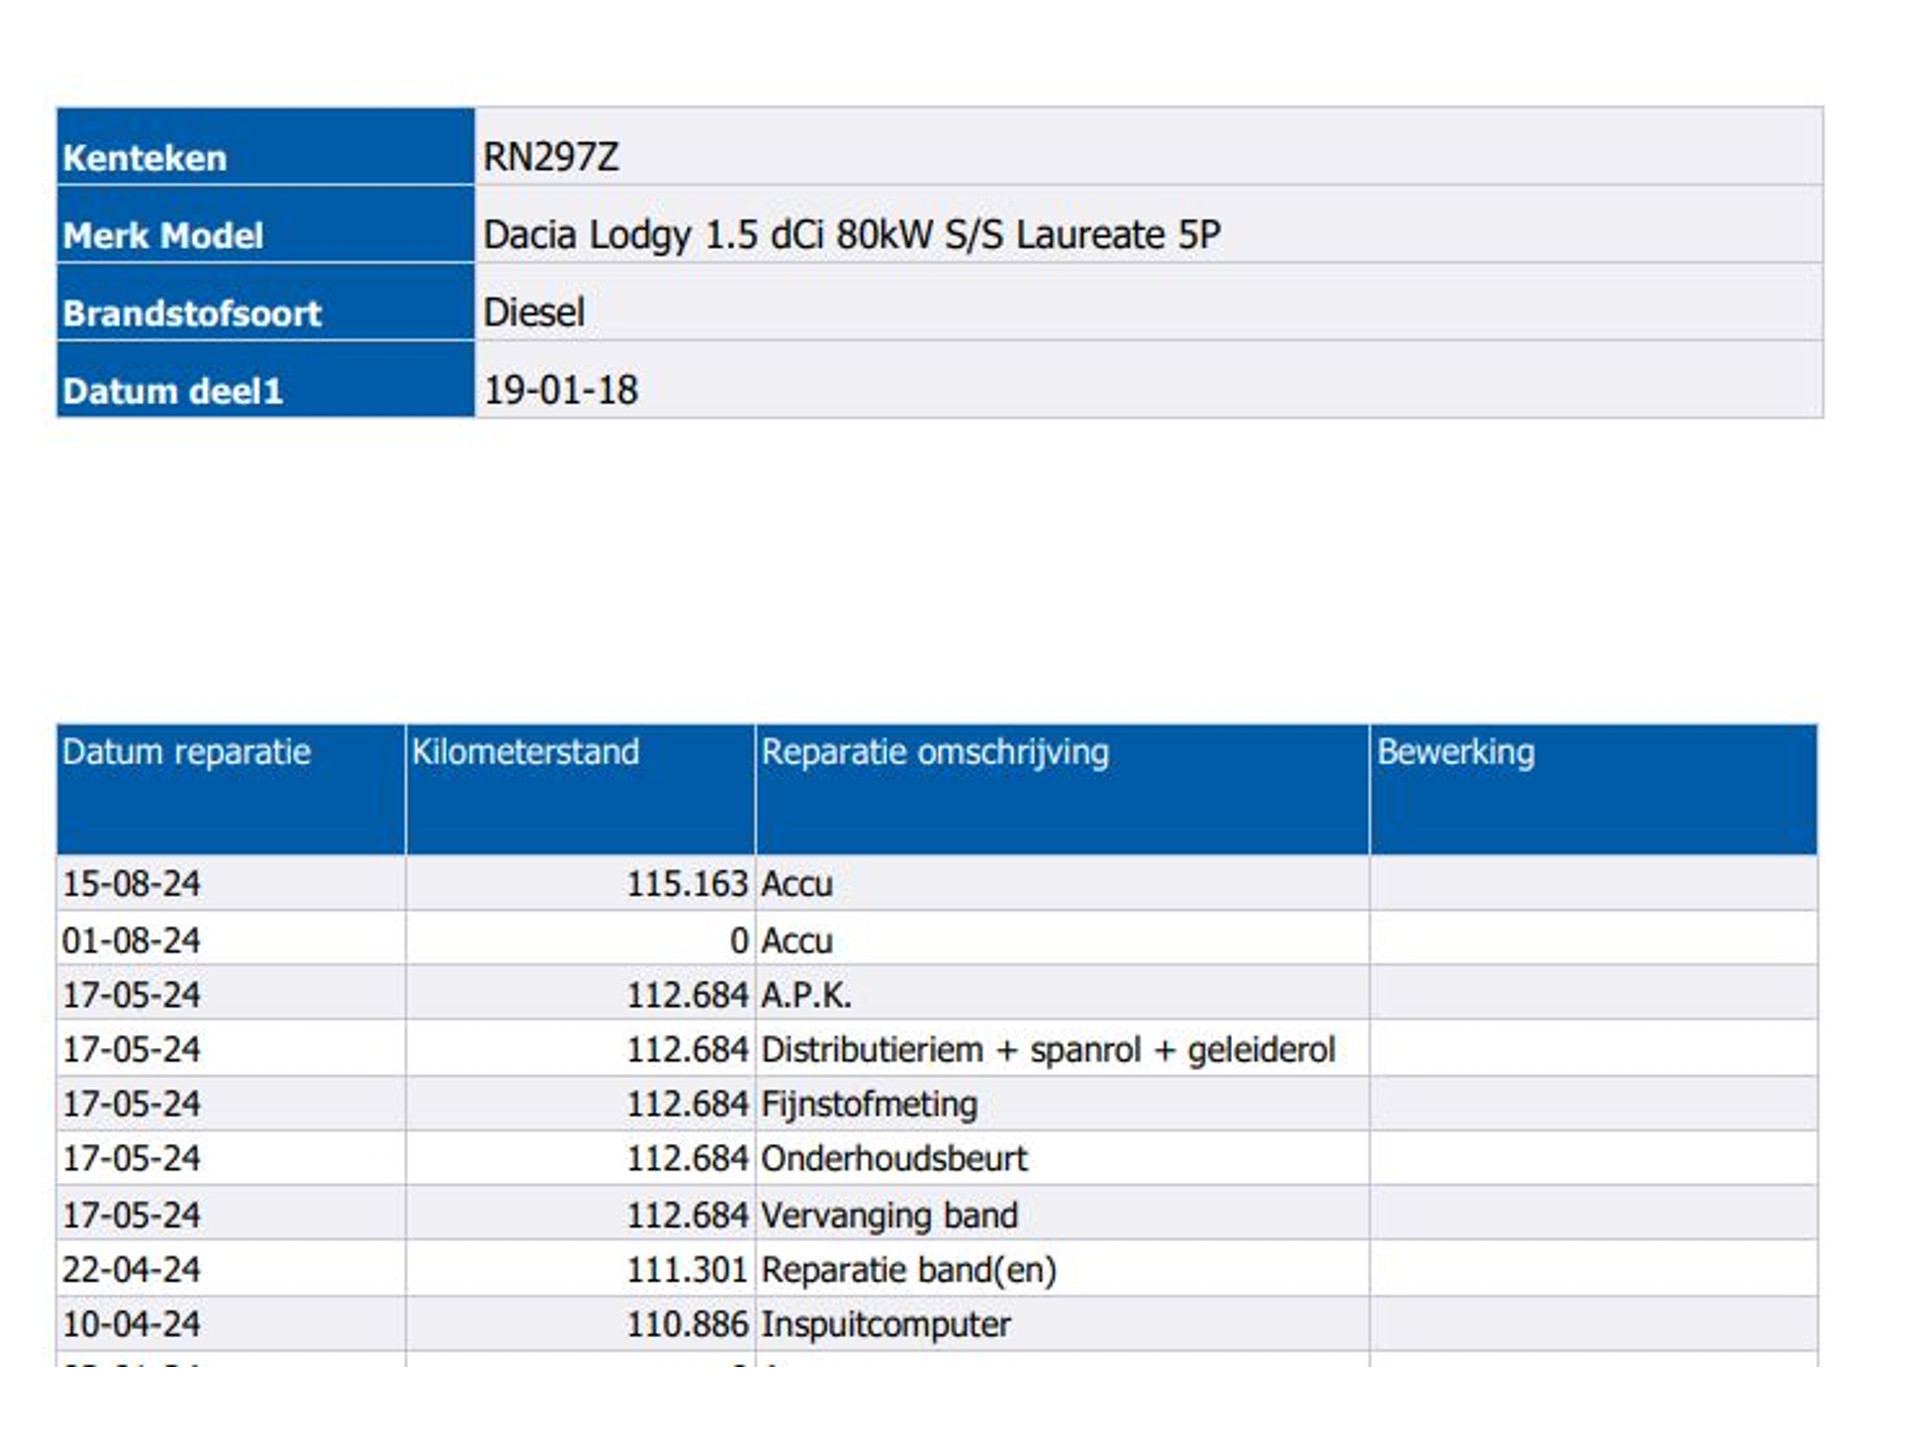The height and width of the screenshot is (1440, 1920).
Task: Select the Diesel fuel type value
Action: pyautogui.click(x=534, y=312)
